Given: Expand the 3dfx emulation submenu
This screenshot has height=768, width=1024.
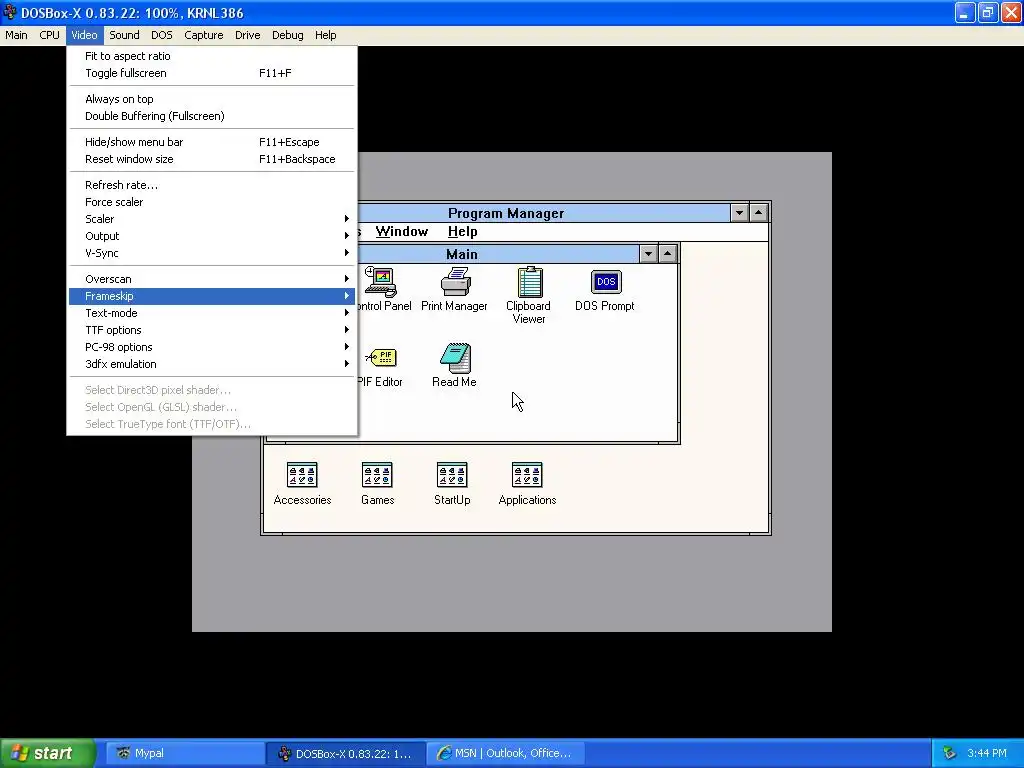Looking at the screenshot, I should click(x=212, y=364).
